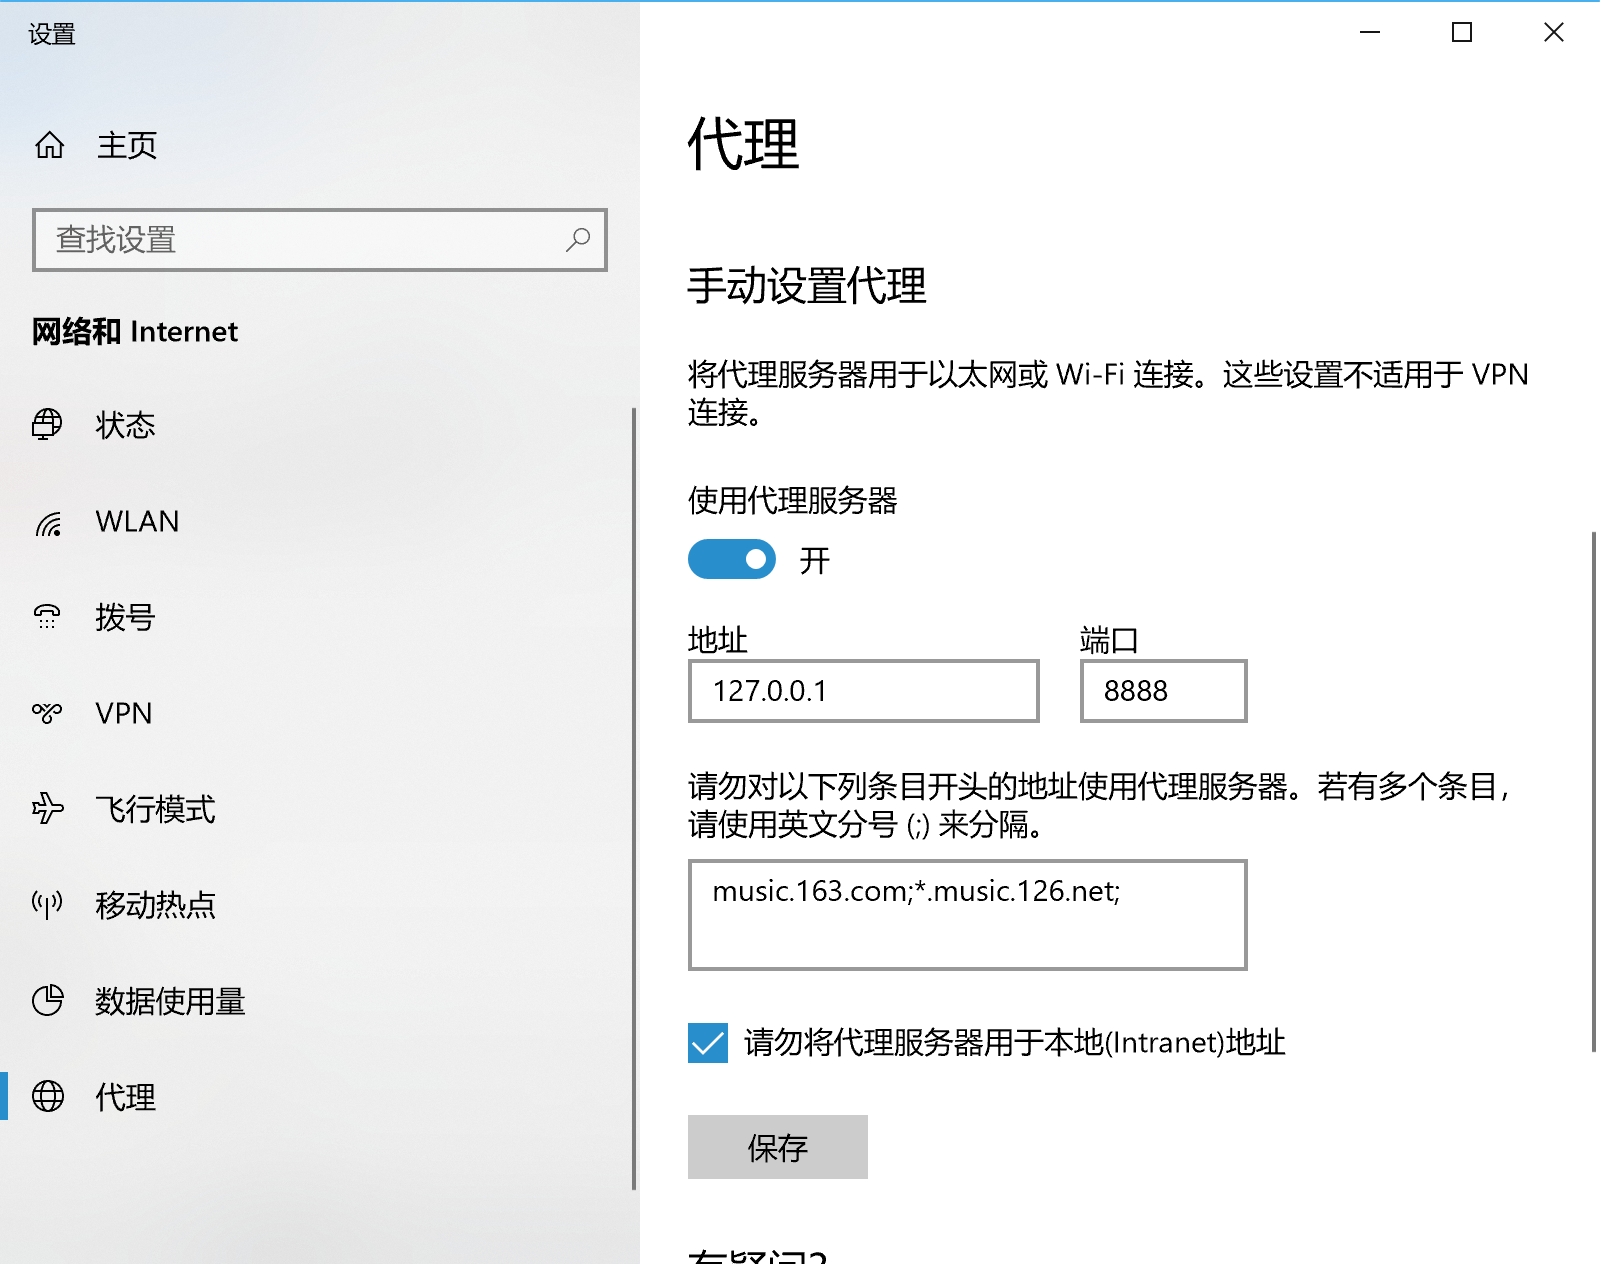Close the 设置 window
The width and height of the screenshot is (1600, 1264).
[1554, 33]
